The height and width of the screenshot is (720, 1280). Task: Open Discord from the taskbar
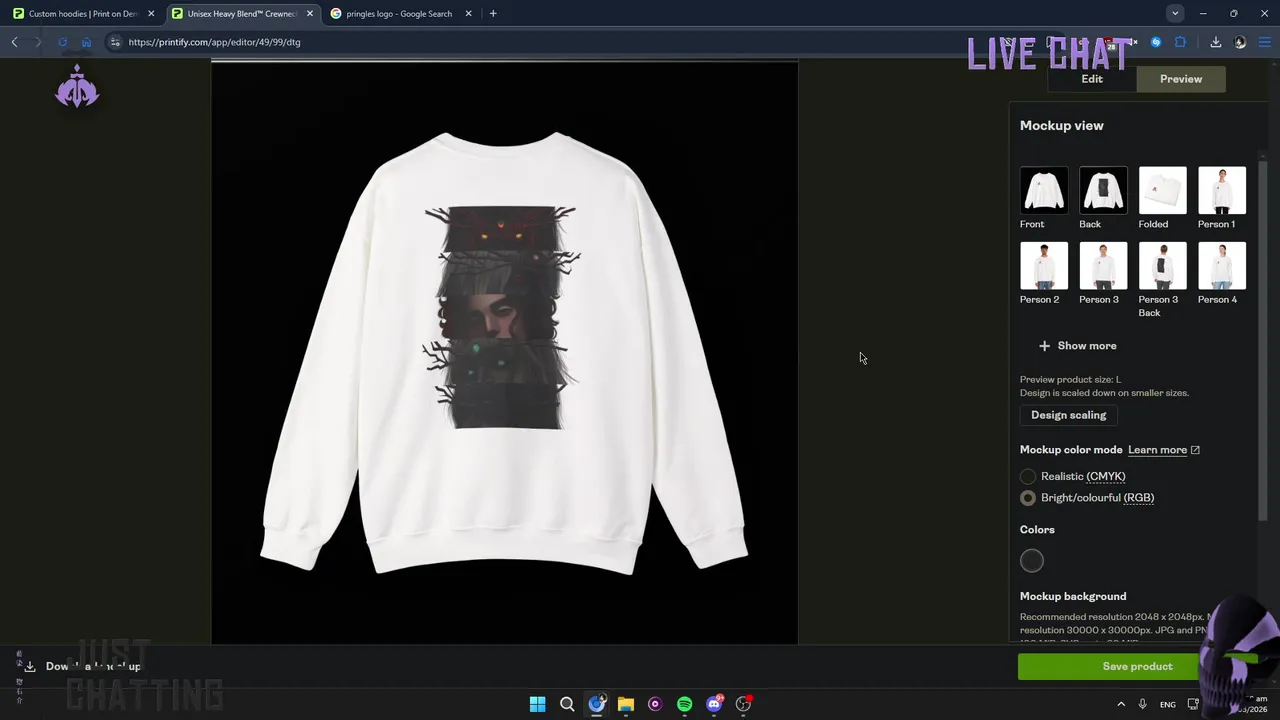tap(714, 704)
